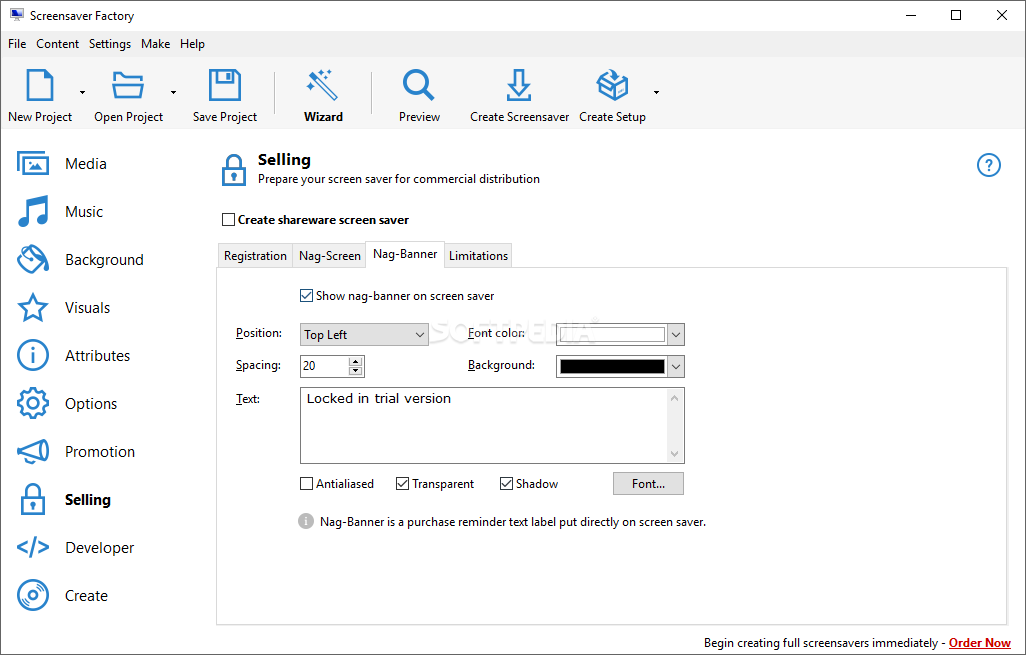Click the Create Screensaver download icon
The height and width of the screenshot is (655, 1026).
[519, 85]
